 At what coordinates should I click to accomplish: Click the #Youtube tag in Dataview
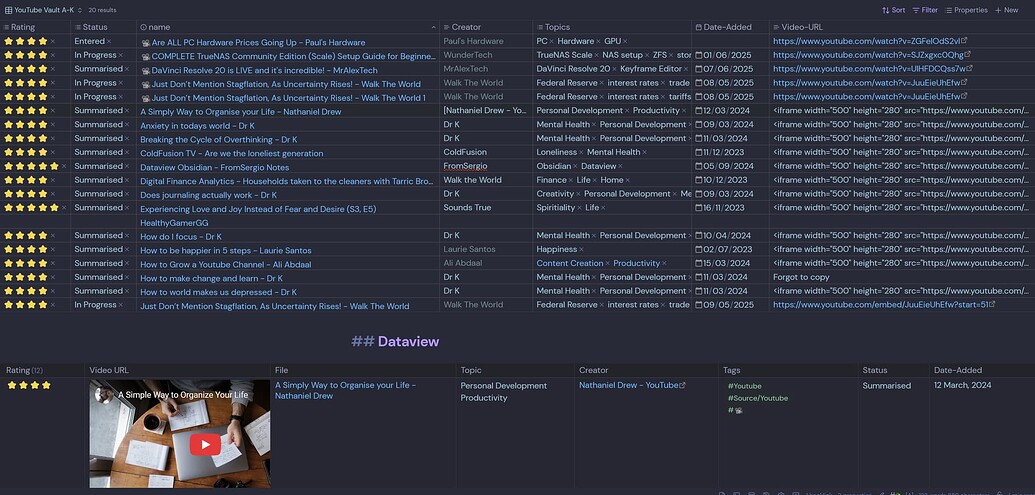point(745,386)
